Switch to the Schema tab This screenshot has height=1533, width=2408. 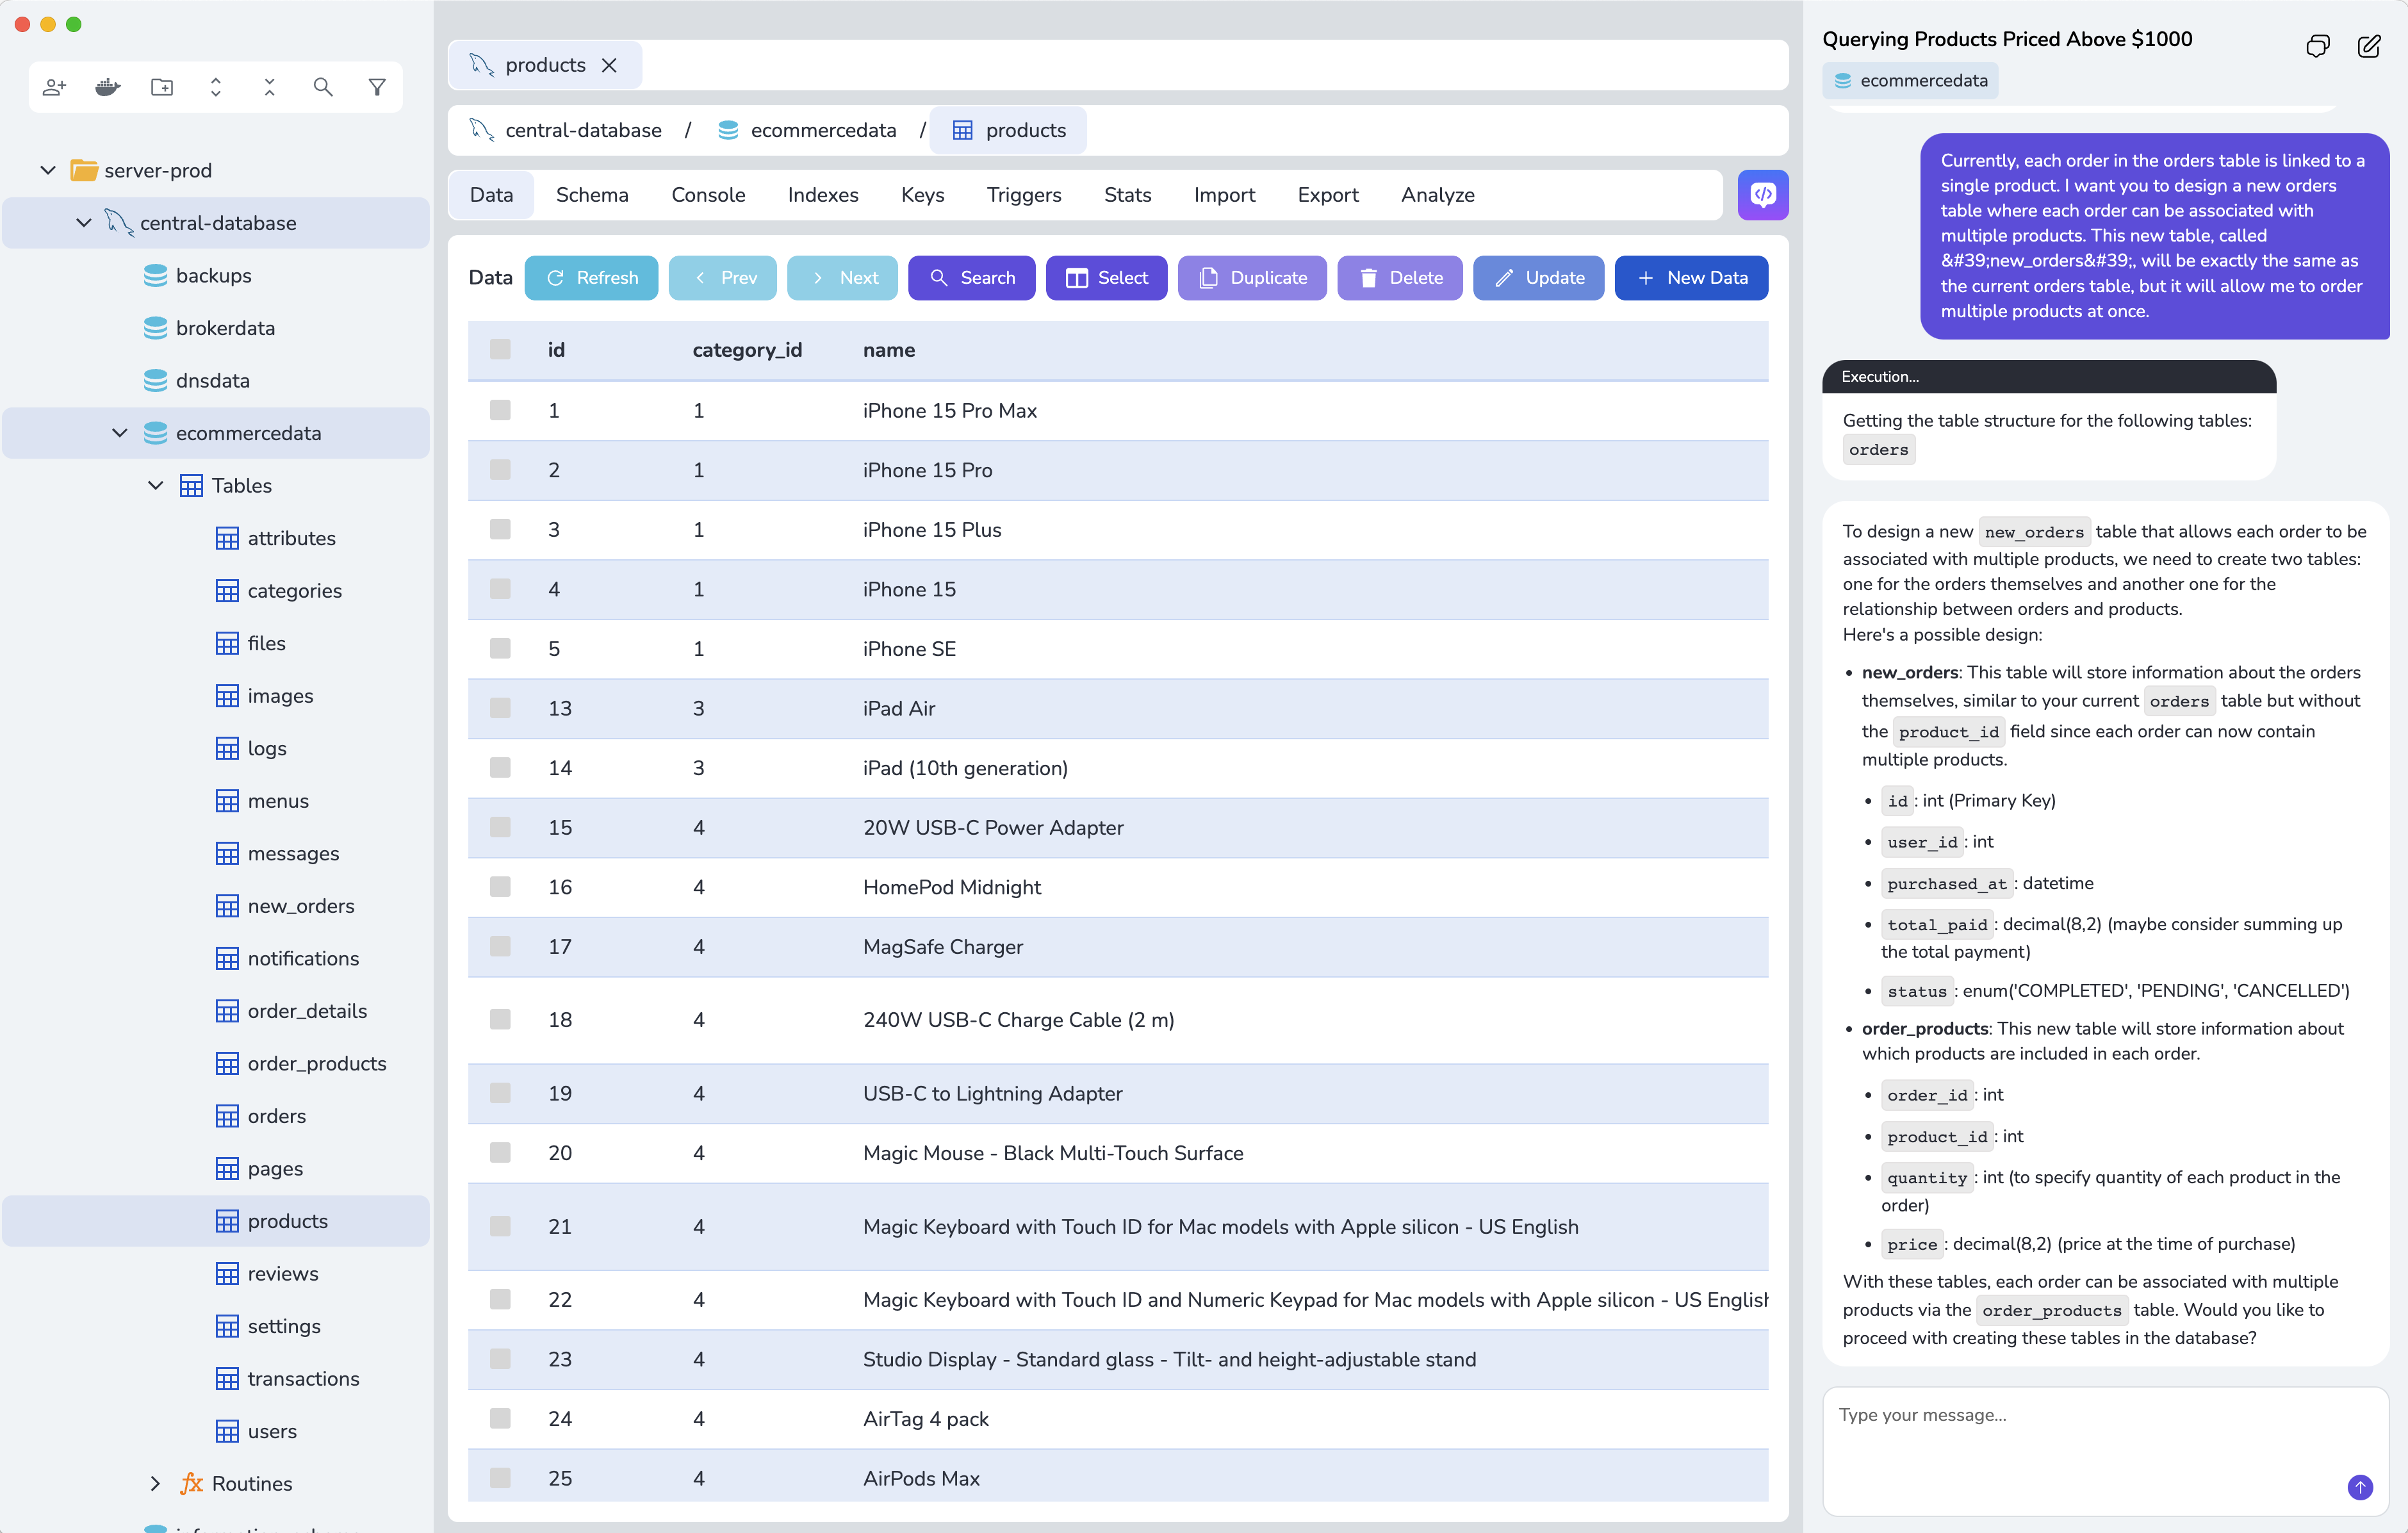592,195
